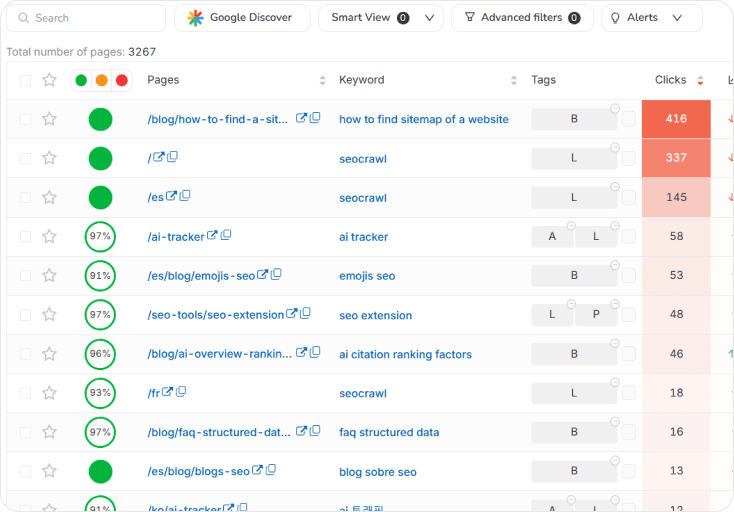Tick the /ai-tracker row checkbox
The height and width of the screenshot is (512, 734).
point(25,237)
